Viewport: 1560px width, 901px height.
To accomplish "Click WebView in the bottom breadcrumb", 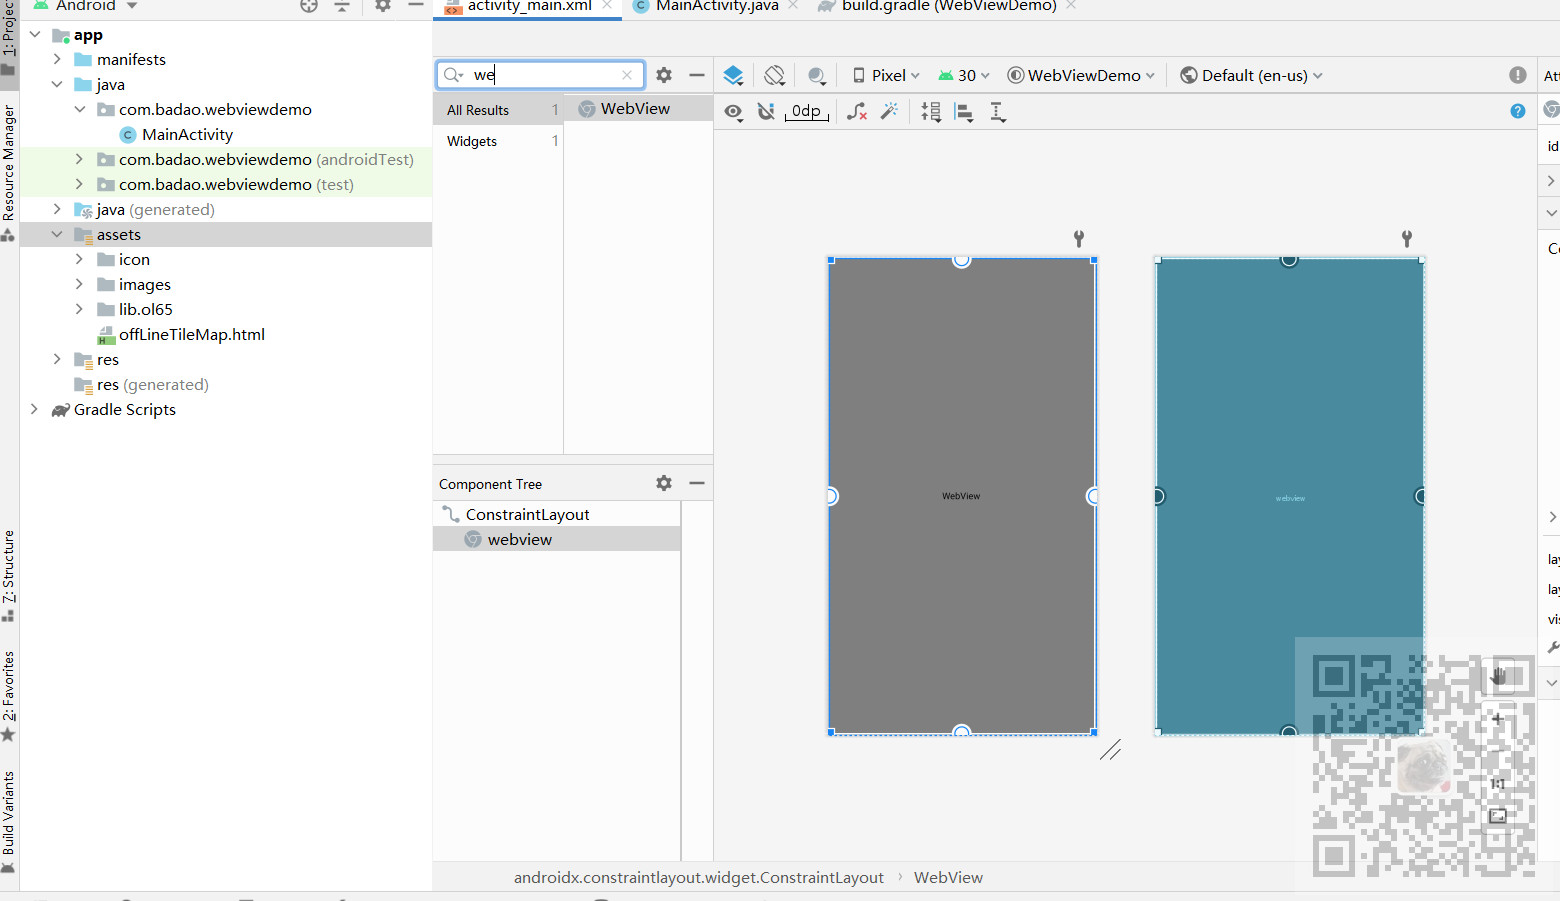I will point(948,877).
